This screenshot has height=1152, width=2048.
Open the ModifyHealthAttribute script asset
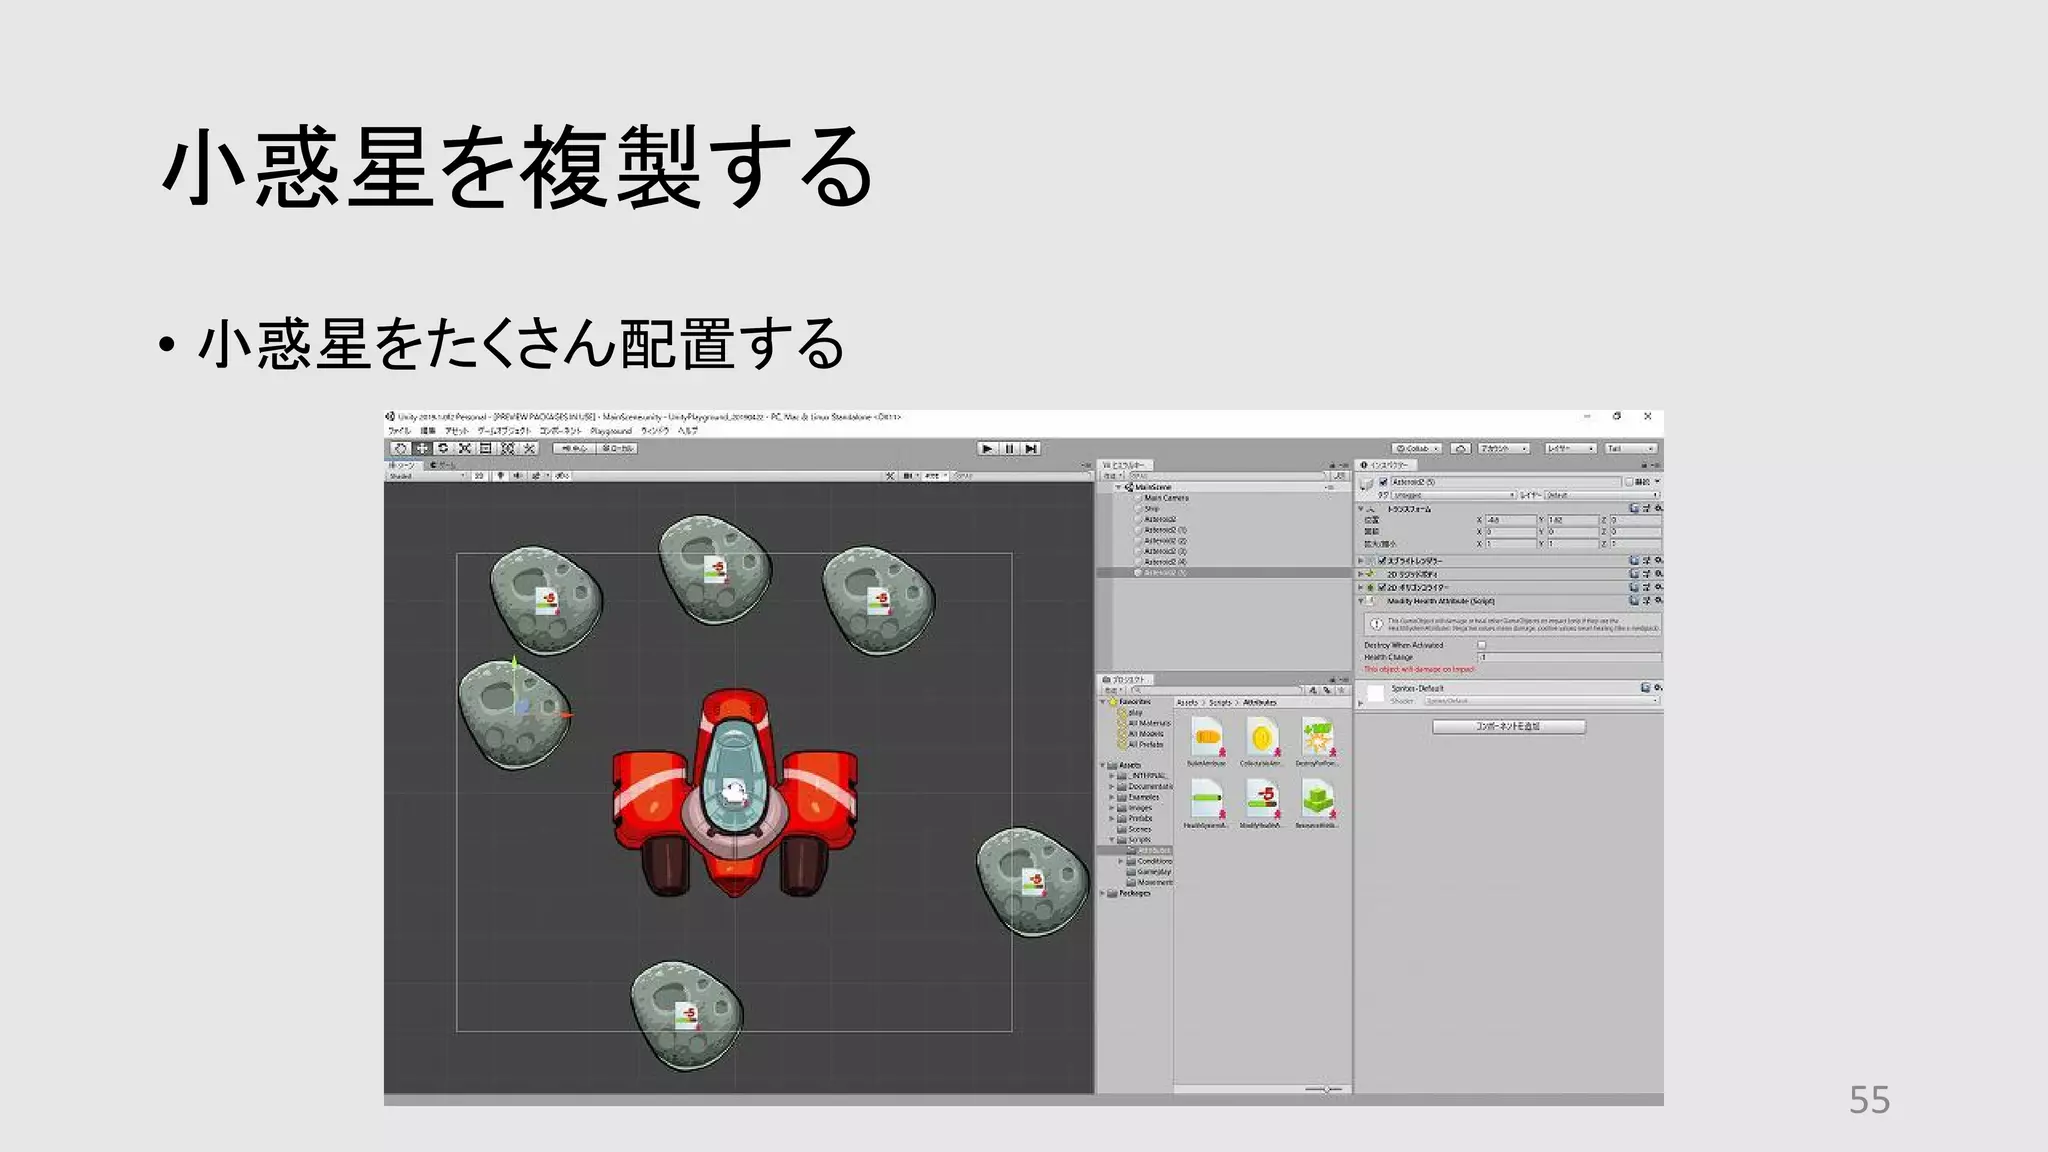[x=1262, y=804]
